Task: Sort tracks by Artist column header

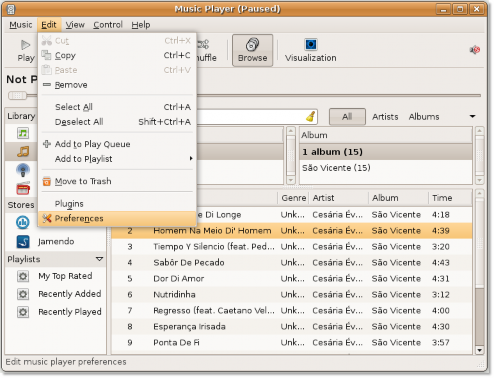Action: (339, 198)
